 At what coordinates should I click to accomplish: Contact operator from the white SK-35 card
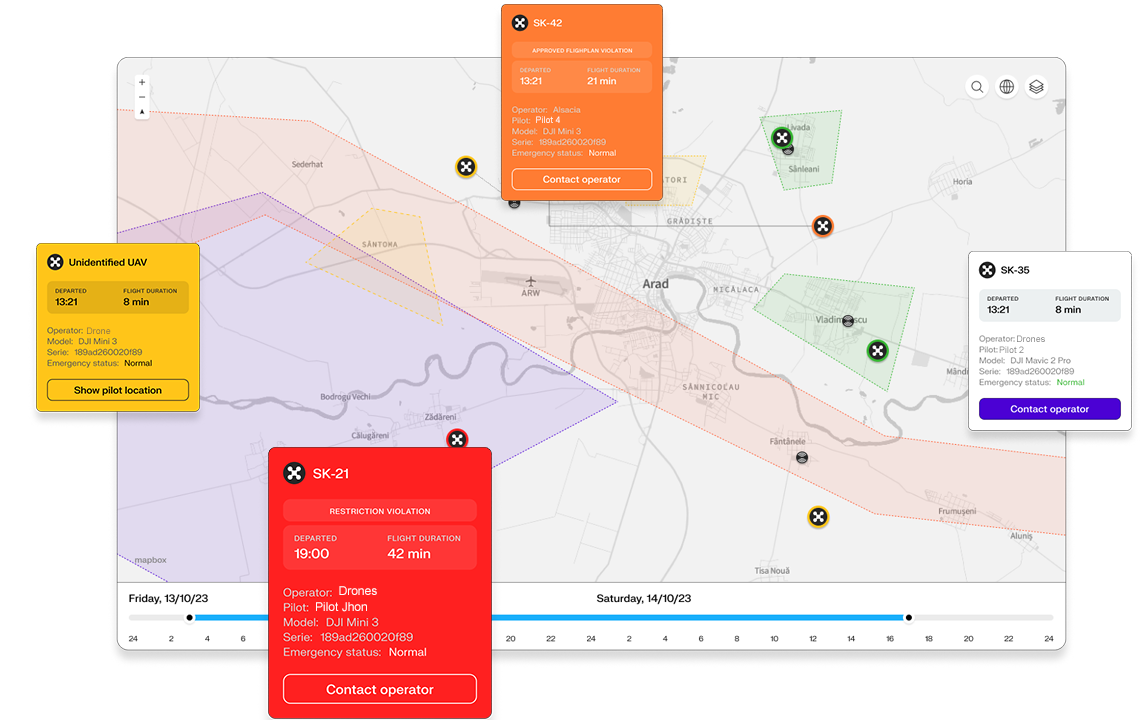coord(1049,409)
